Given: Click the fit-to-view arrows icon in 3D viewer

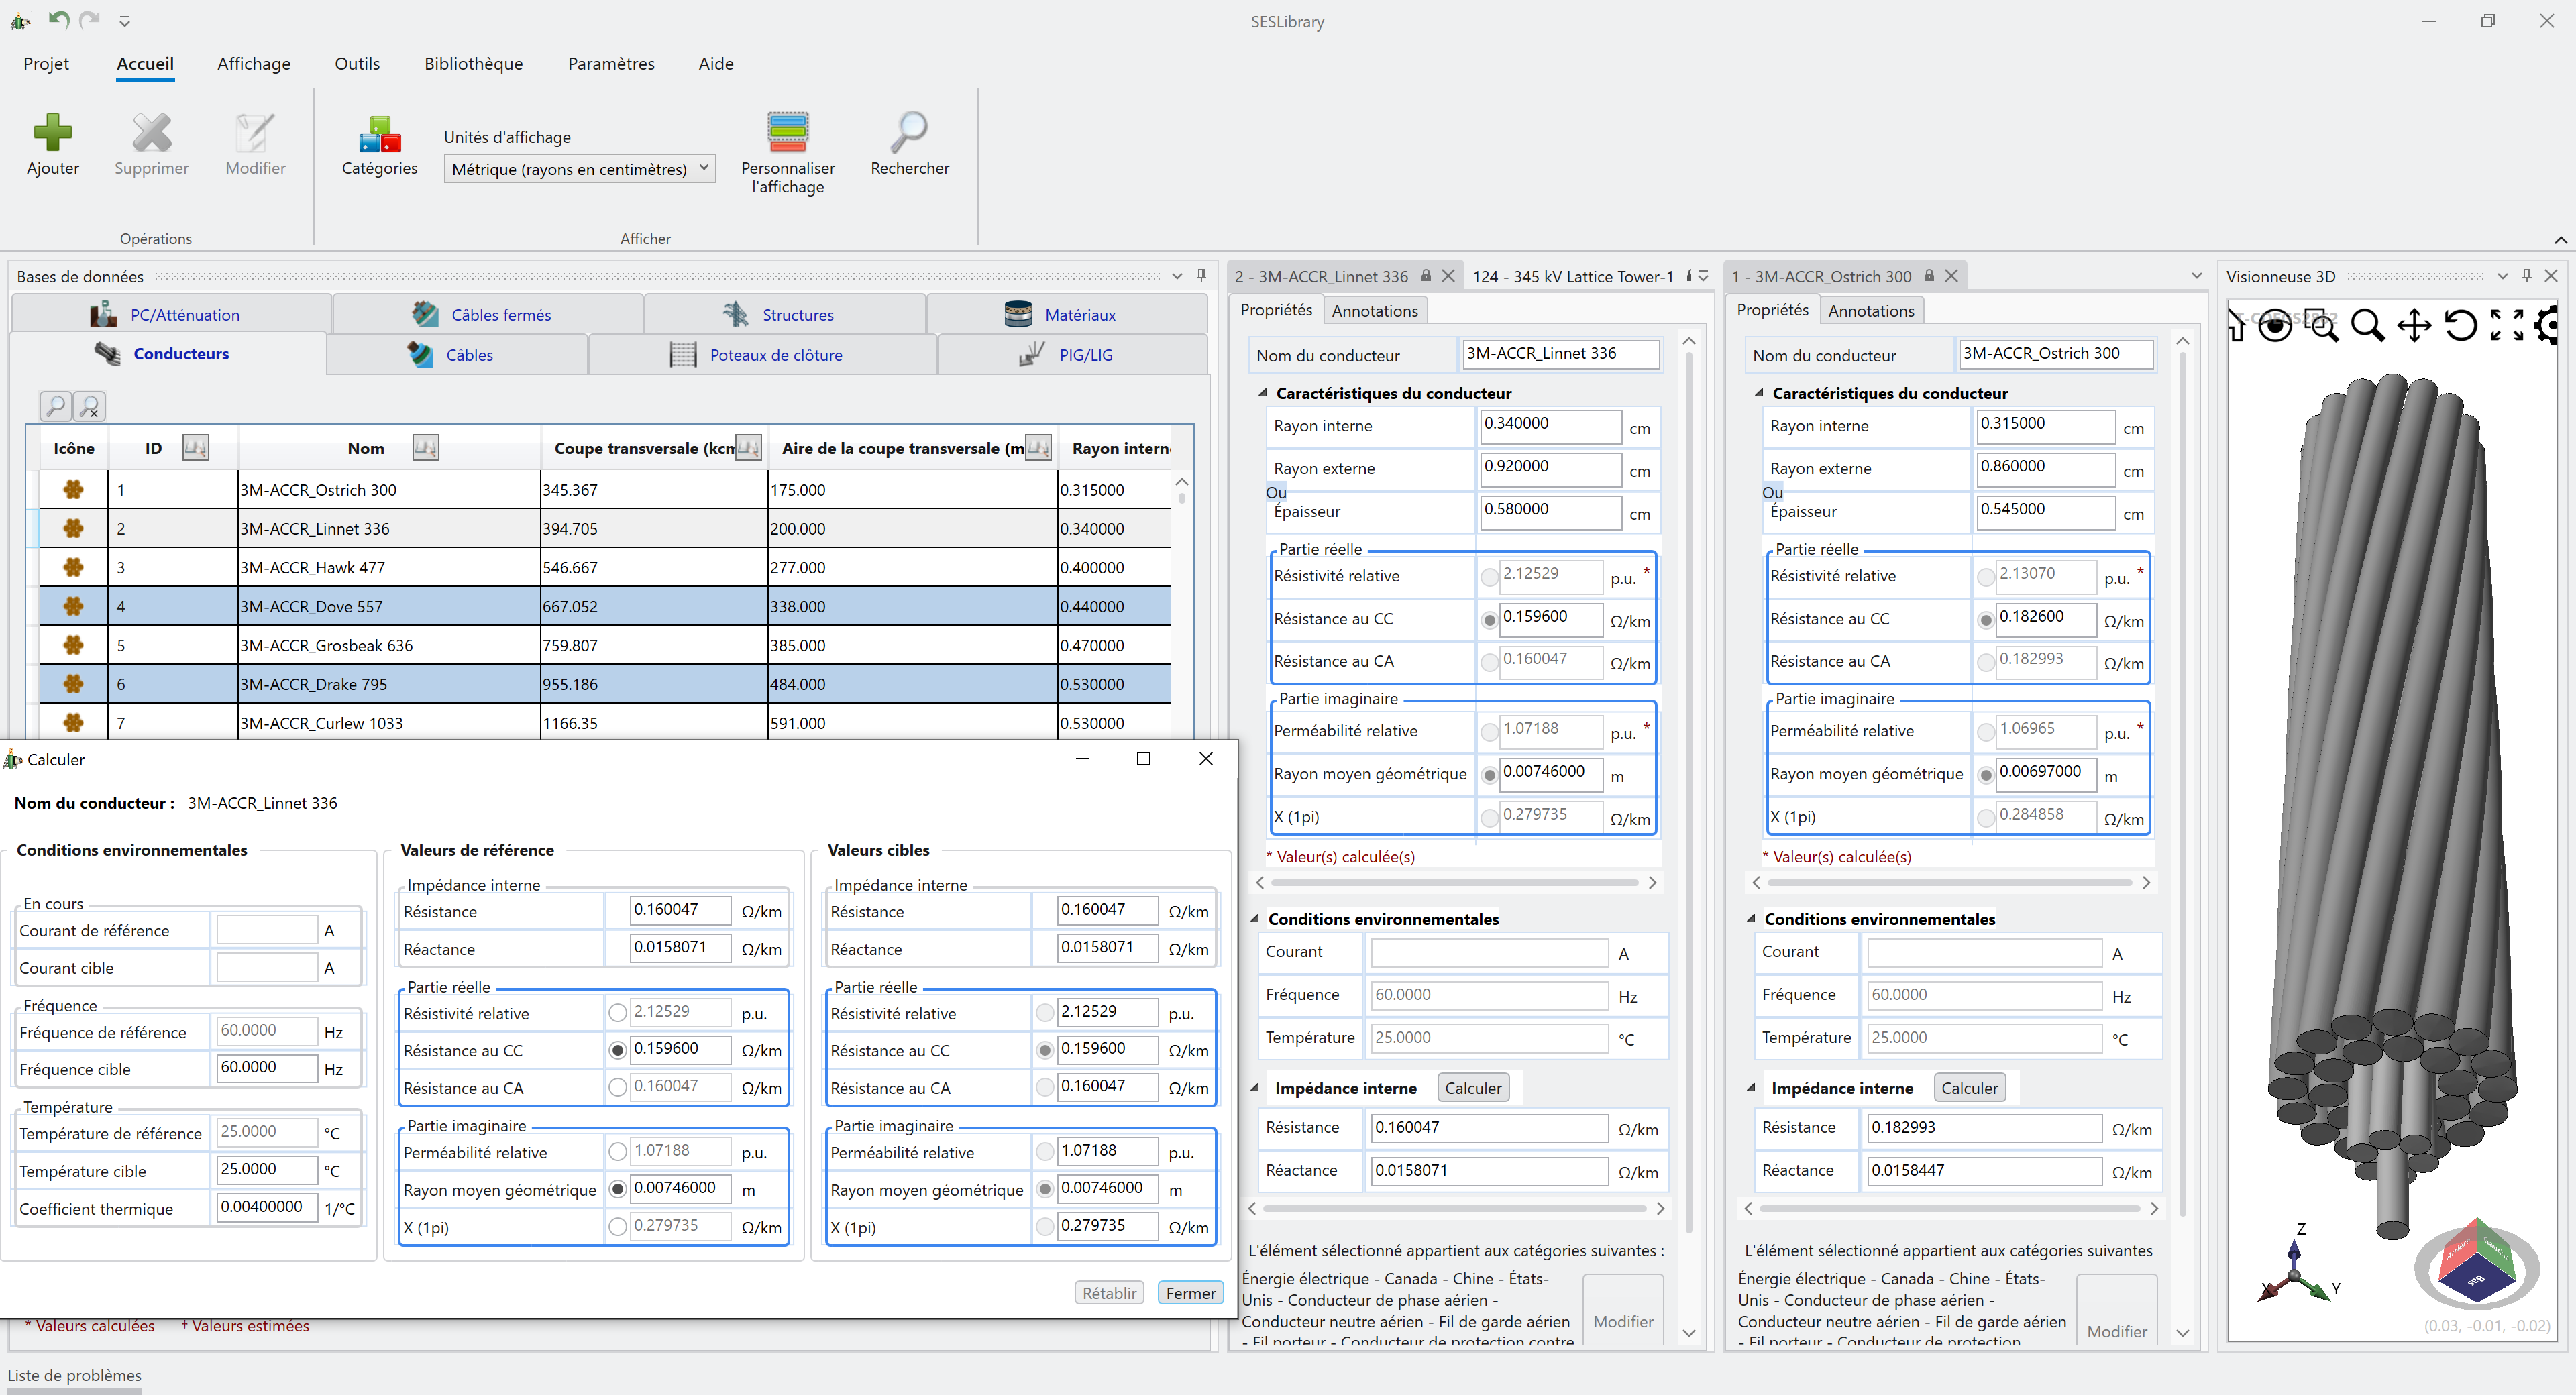Looking at the screenshot, I should 2506,325.
